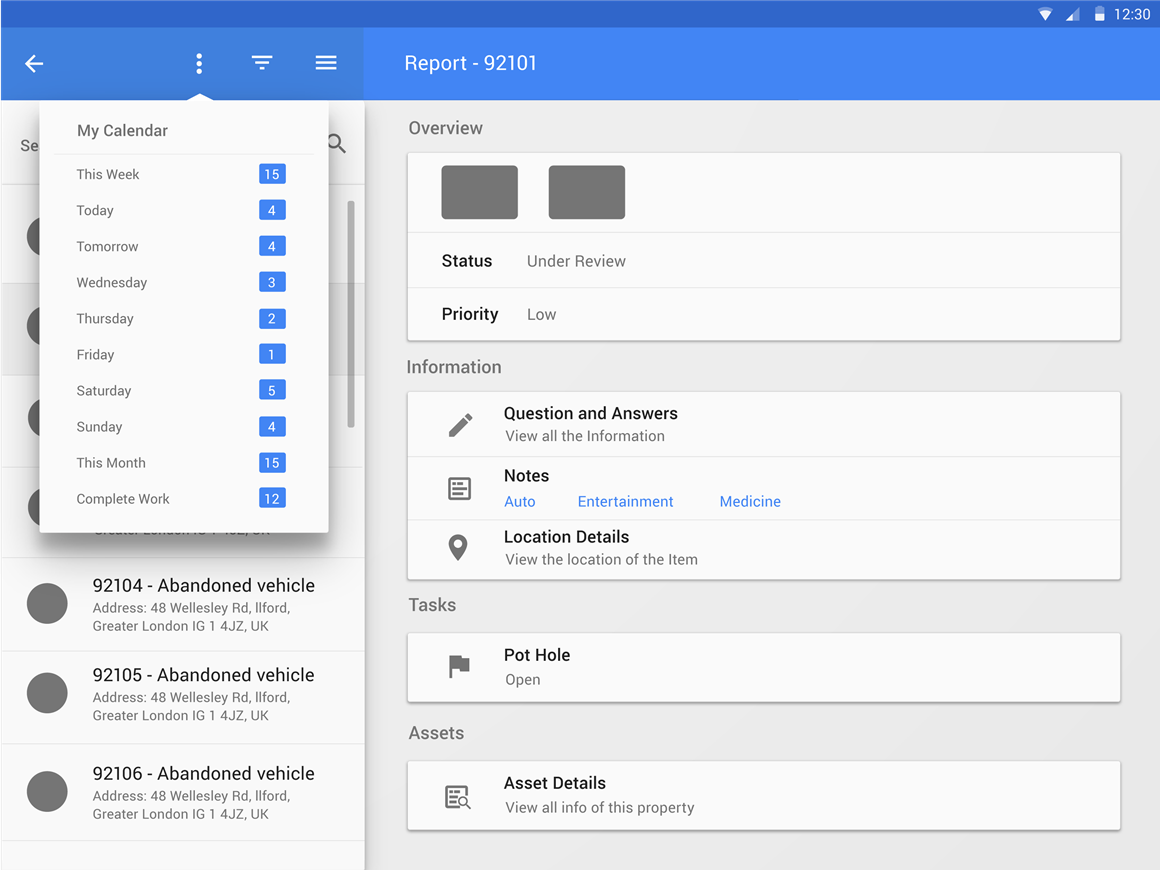Select Complete Work in calendar menu
This screenshot has height=870, width=1160.
(x=183, y=499)
